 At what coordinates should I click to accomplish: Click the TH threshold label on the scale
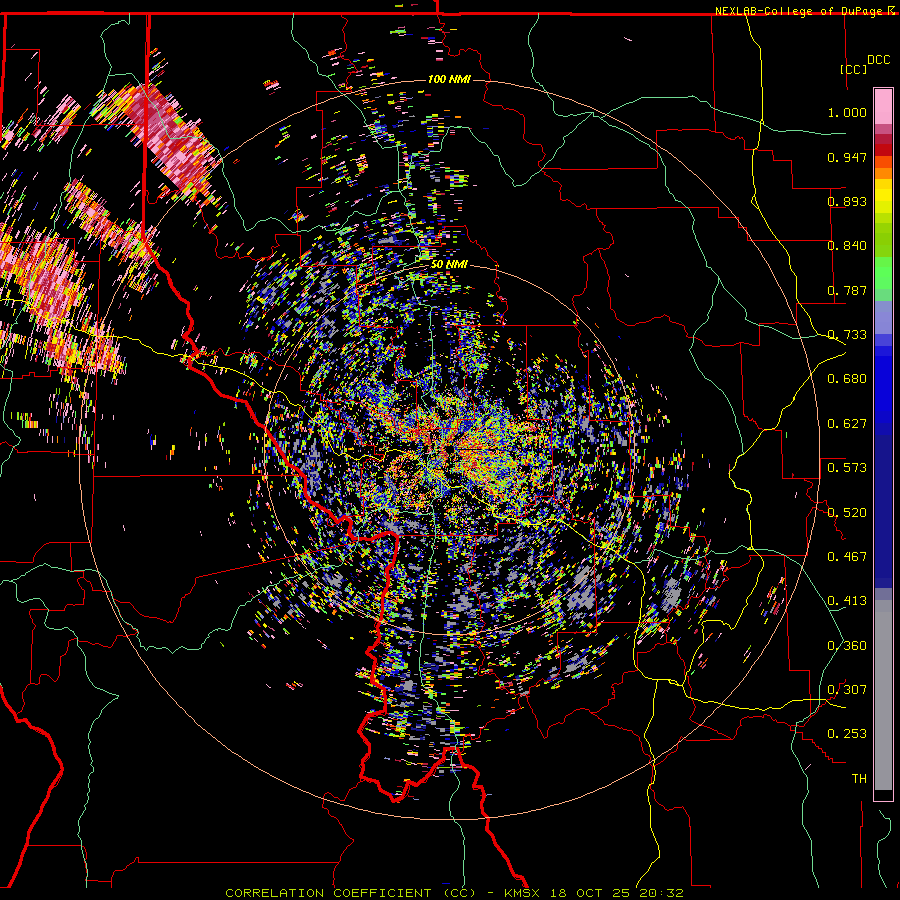point(859,779)
